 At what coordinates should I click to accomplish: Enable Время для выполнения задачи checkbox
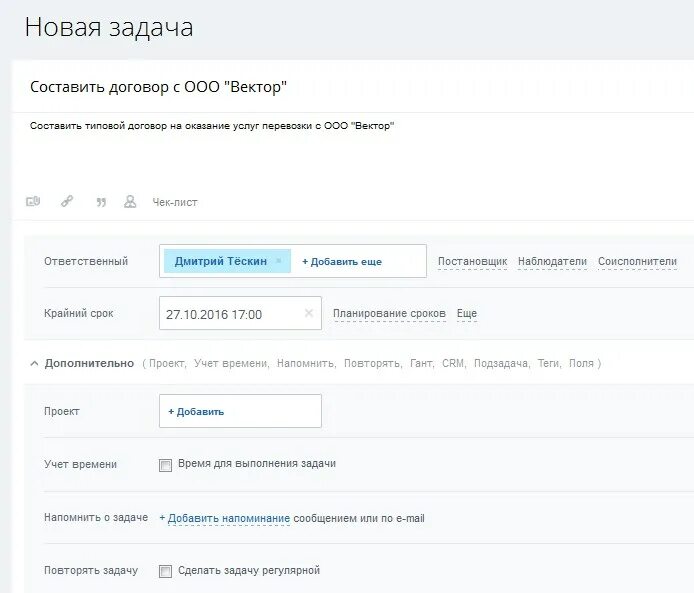coord(165,465)
